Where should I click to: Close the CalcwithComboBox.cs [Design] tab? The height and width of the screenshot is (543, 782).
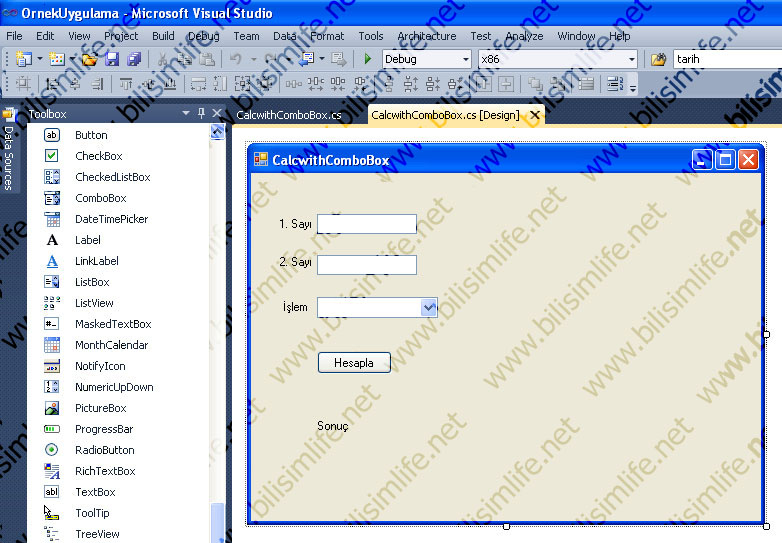coord(535,115)
